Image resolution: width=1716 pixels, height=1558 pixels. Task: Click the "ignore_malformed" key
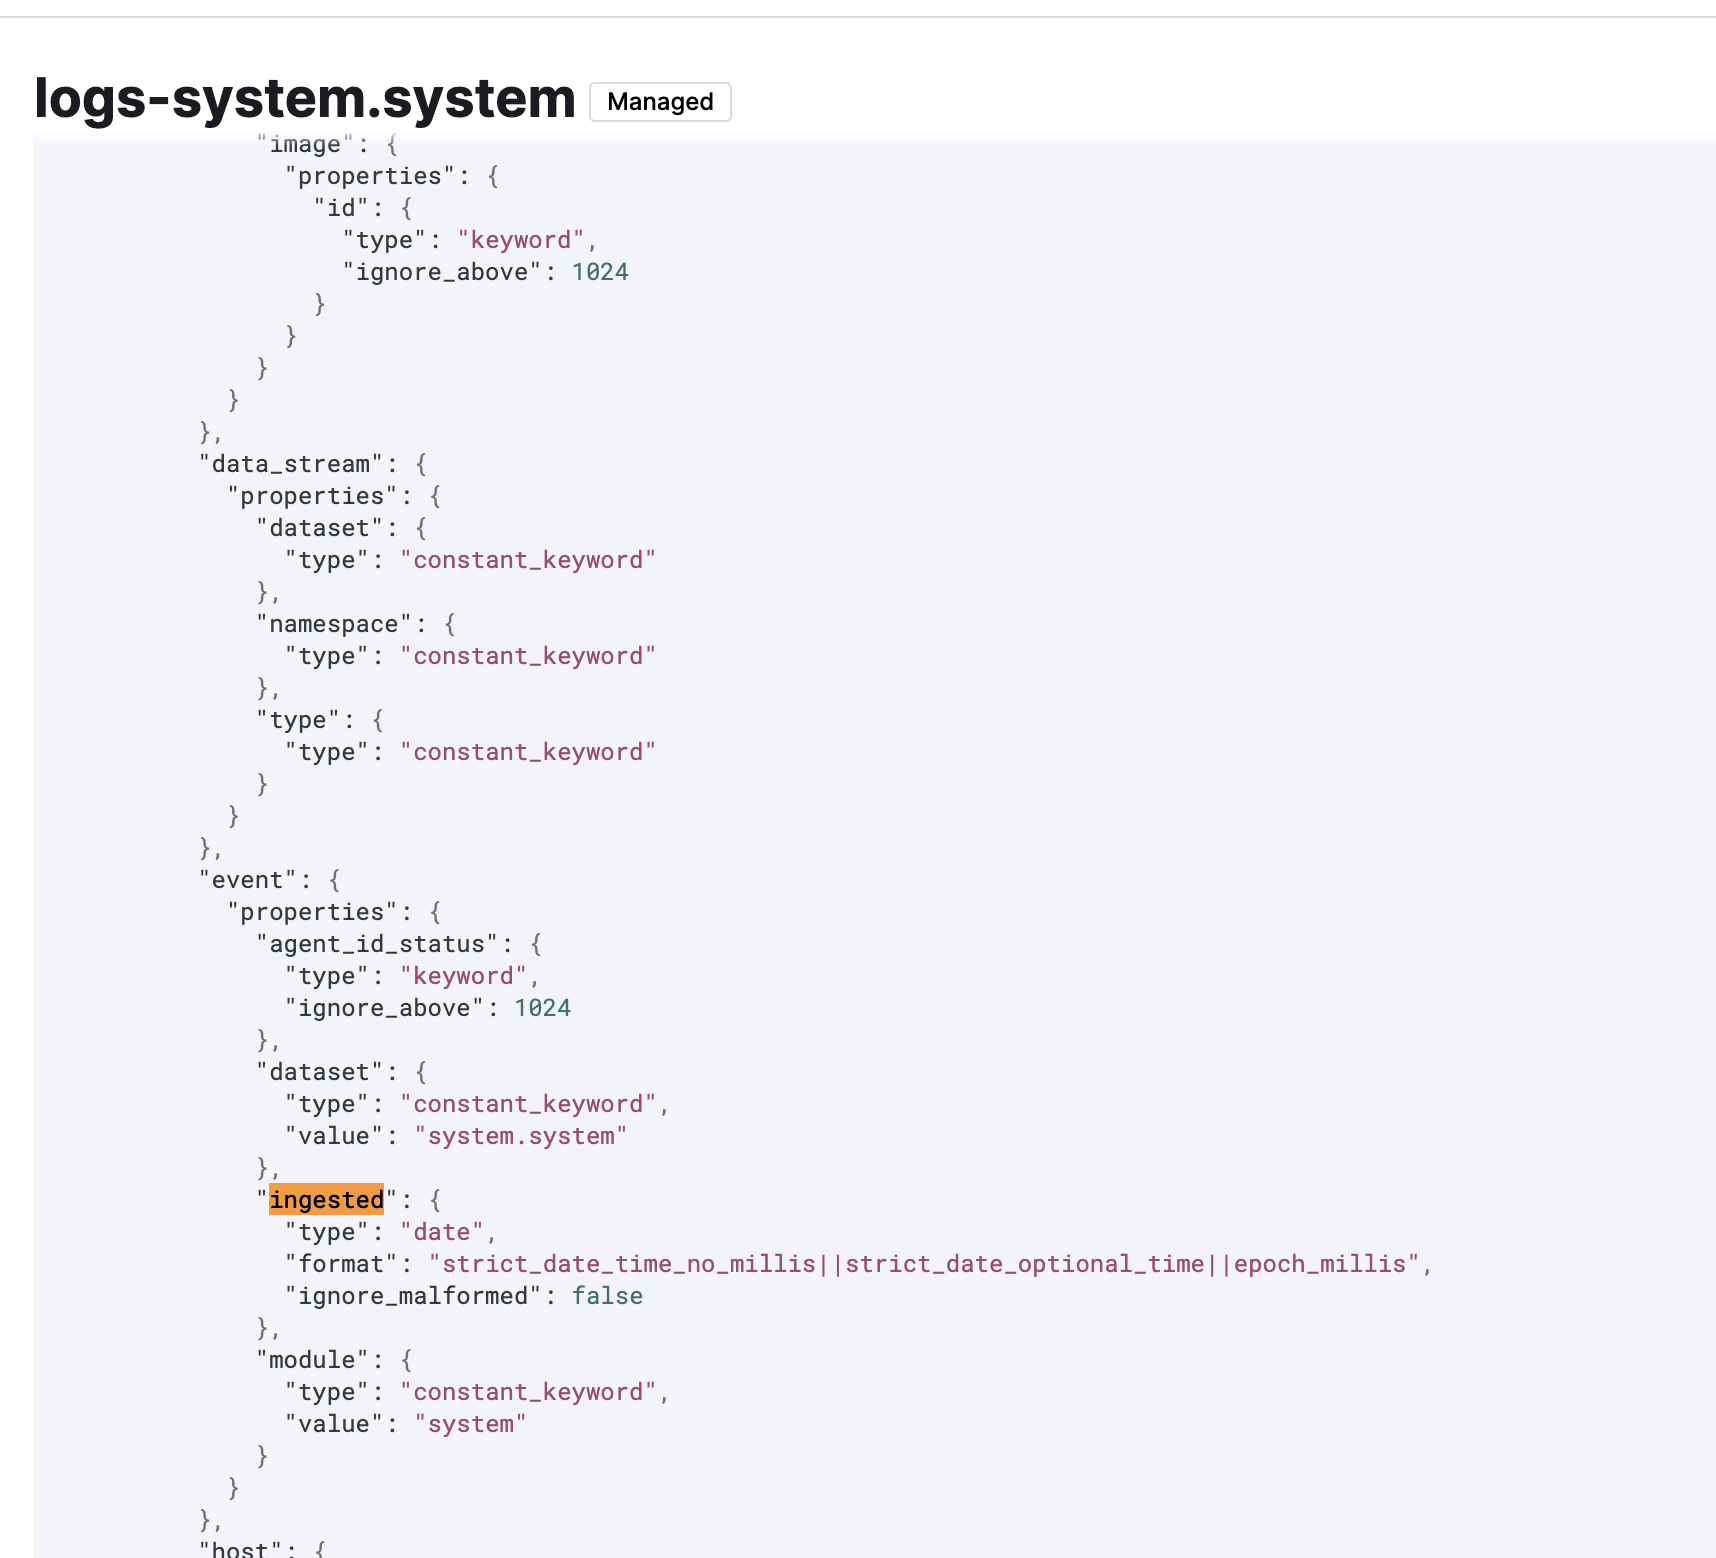click(413, 1296)
